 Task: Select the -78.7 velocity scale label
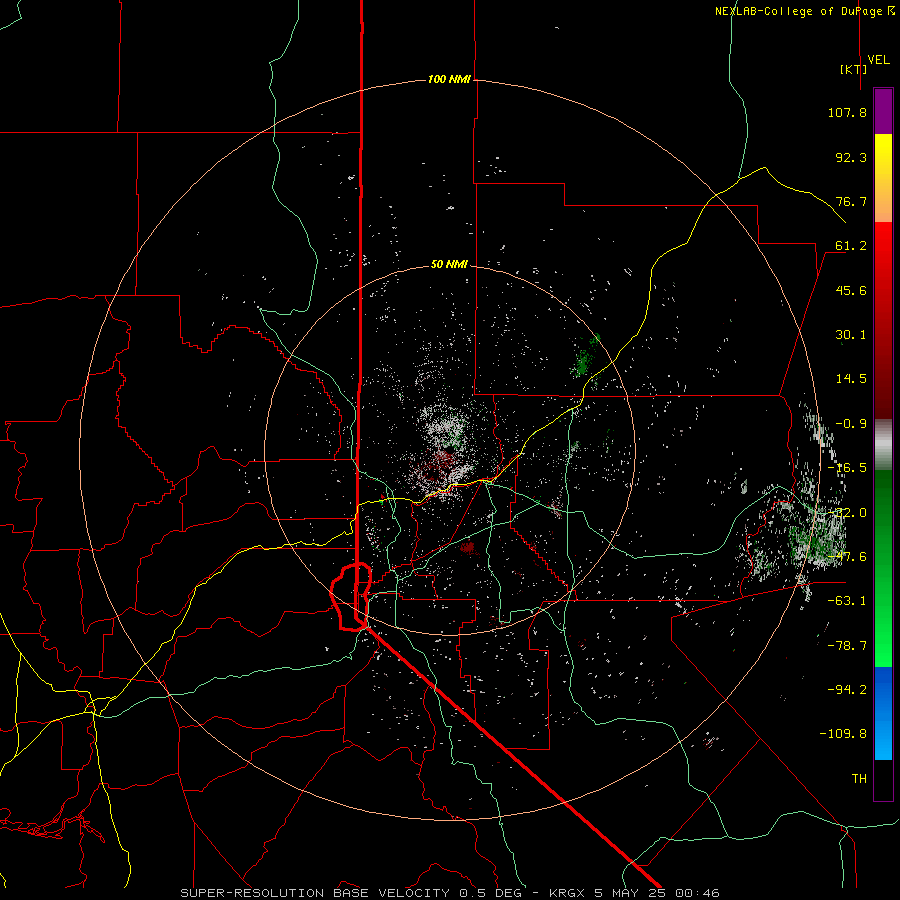click(x=847, y=646)
